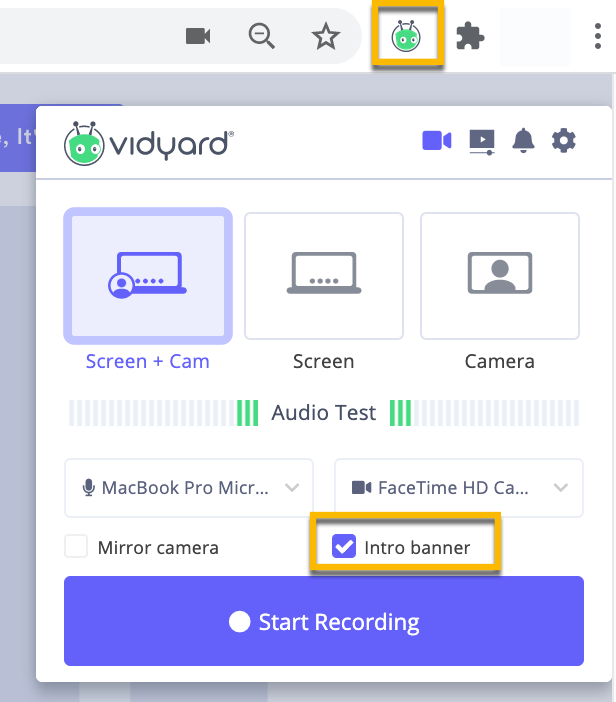The image size is (616, 702).
Task: Open the browser three-dot menu
Action: click(x=598, y=36)
